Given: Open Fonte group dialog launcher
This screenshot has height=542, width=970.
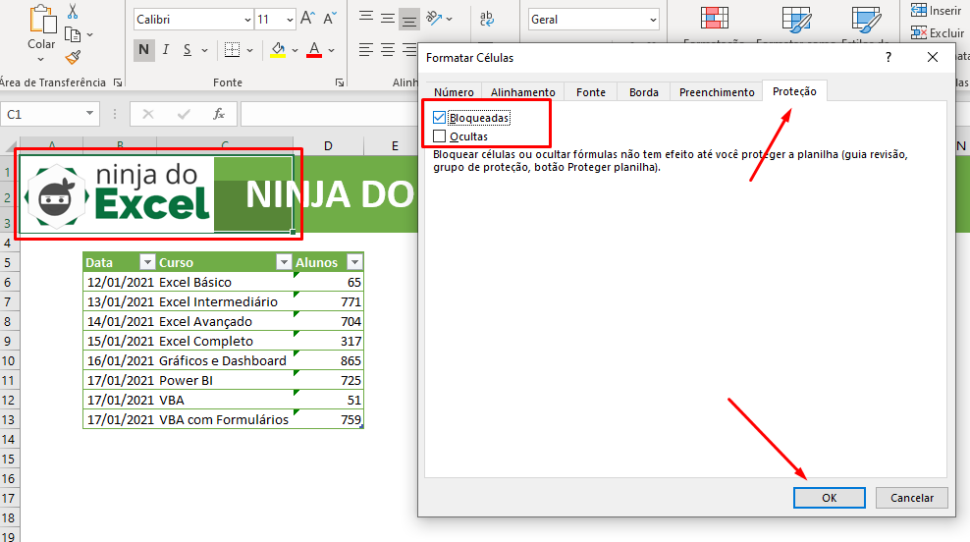Looking at the screenshot, I should coord(340,82).
